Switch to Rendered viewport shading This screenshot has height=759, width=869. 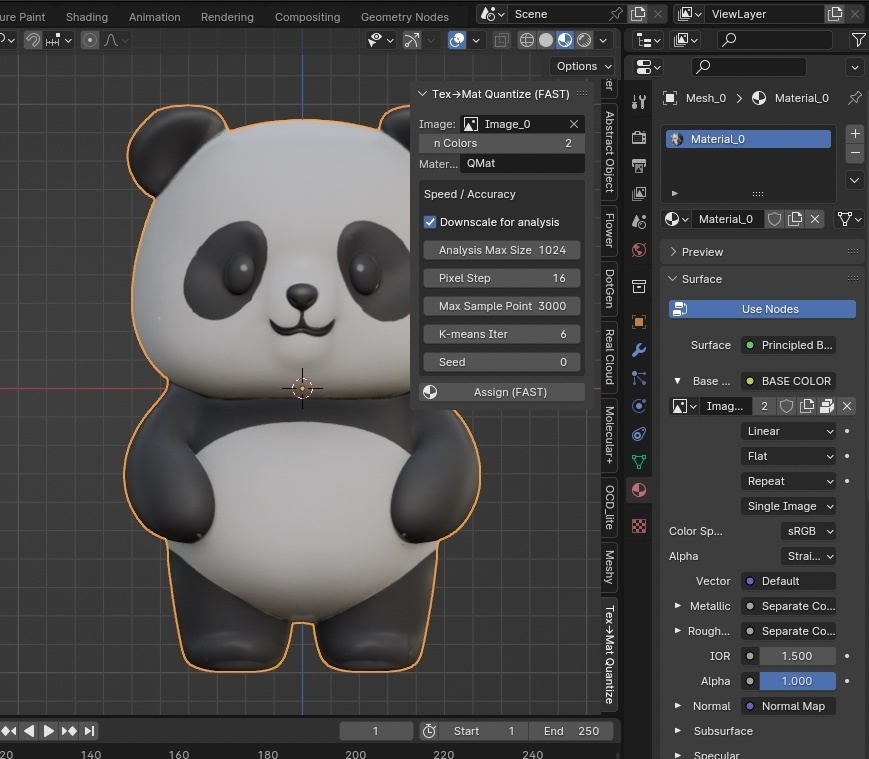[584, 40]
